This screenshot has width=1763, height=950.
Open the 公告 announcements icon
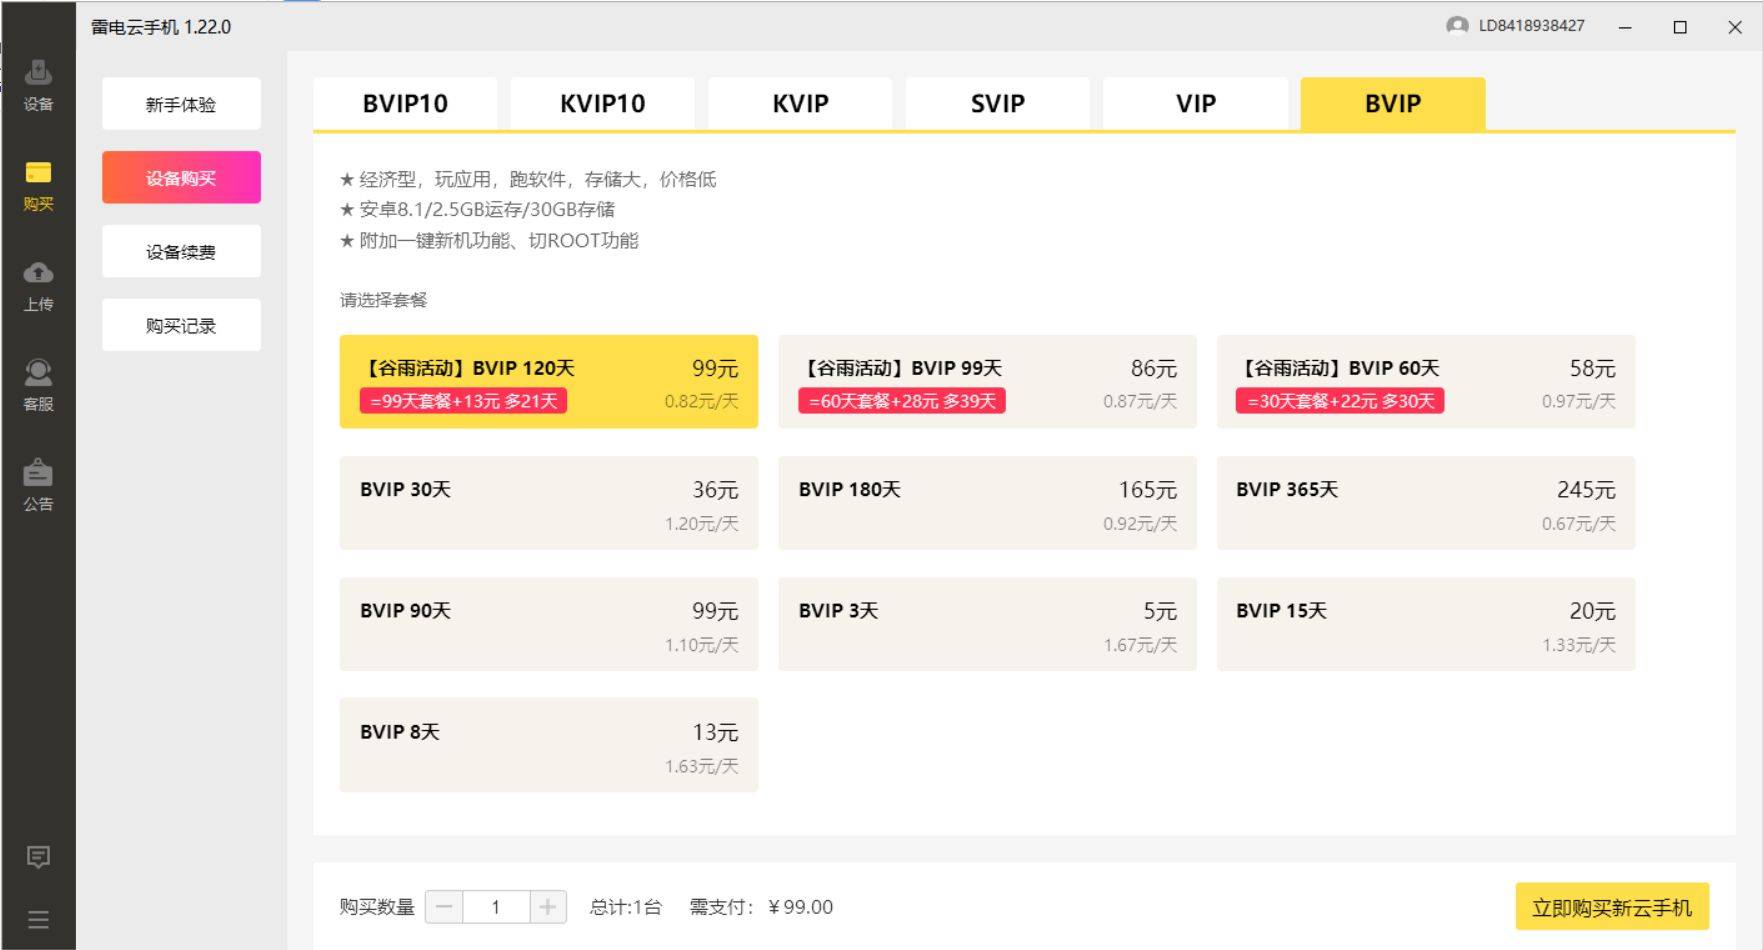[x=38, y=486]
